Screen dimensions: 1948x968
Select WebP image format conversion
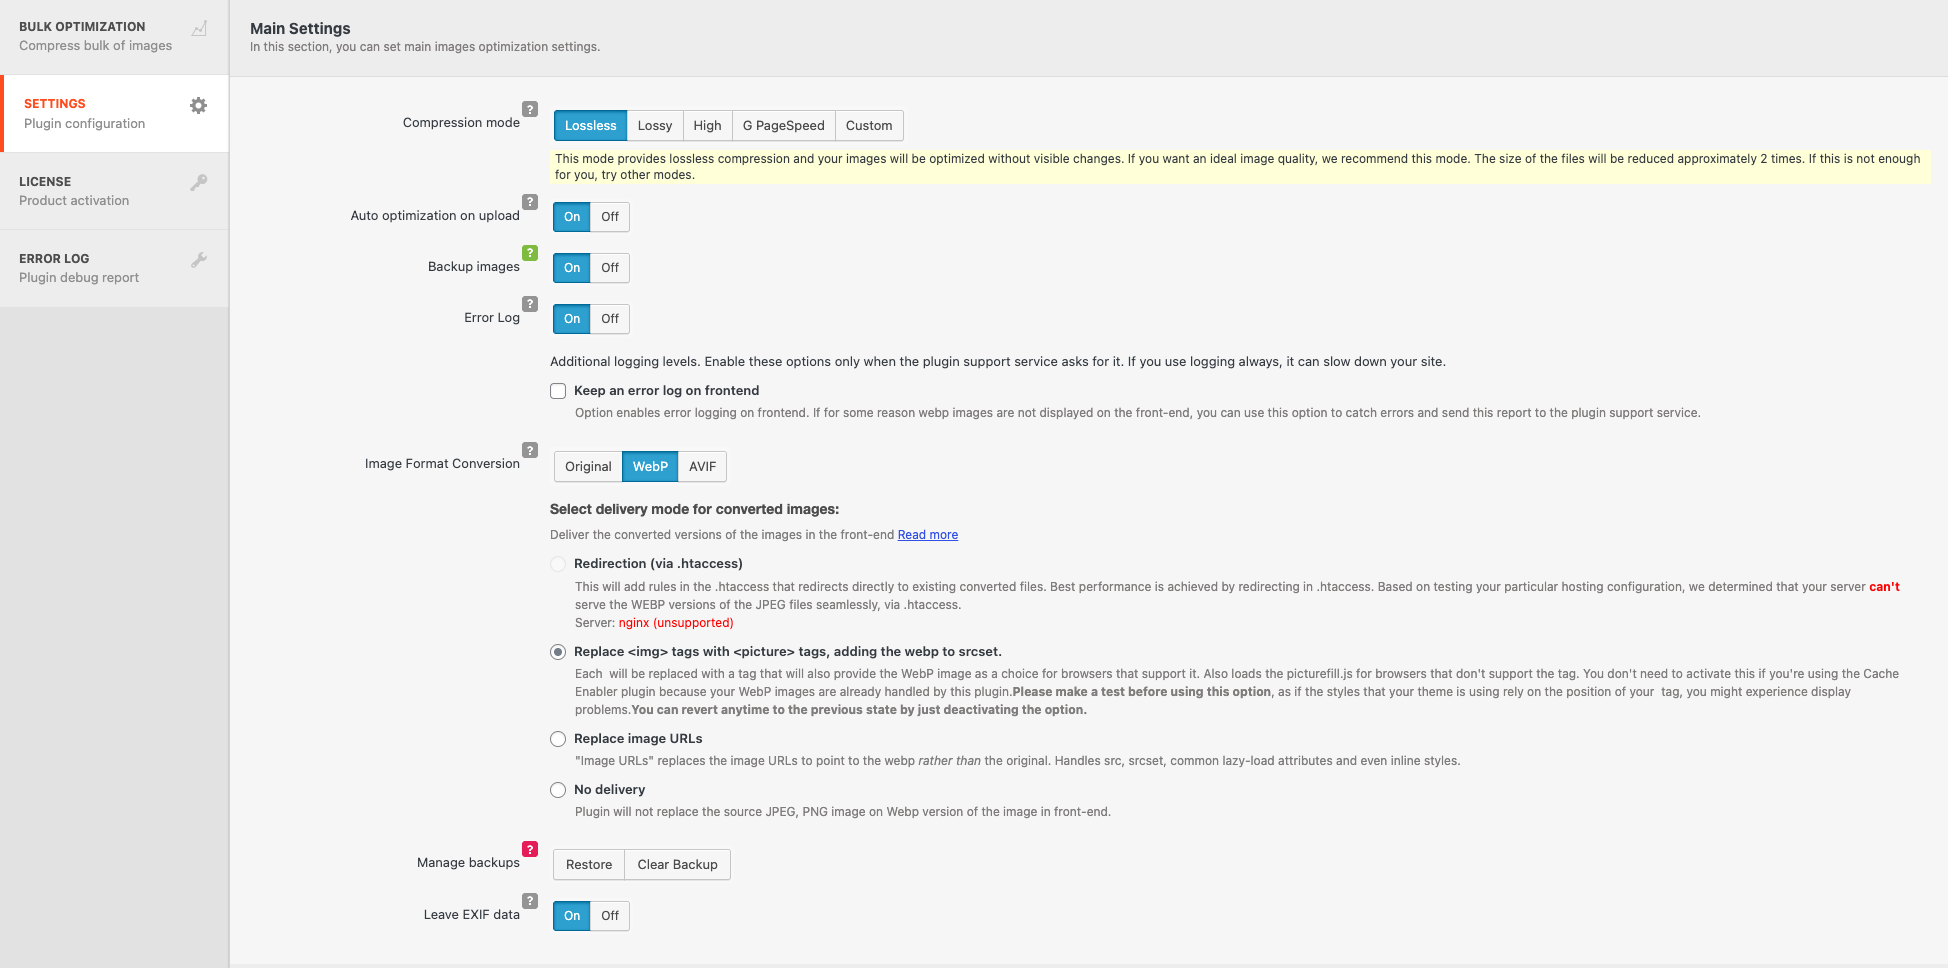[x=650, y=467]
